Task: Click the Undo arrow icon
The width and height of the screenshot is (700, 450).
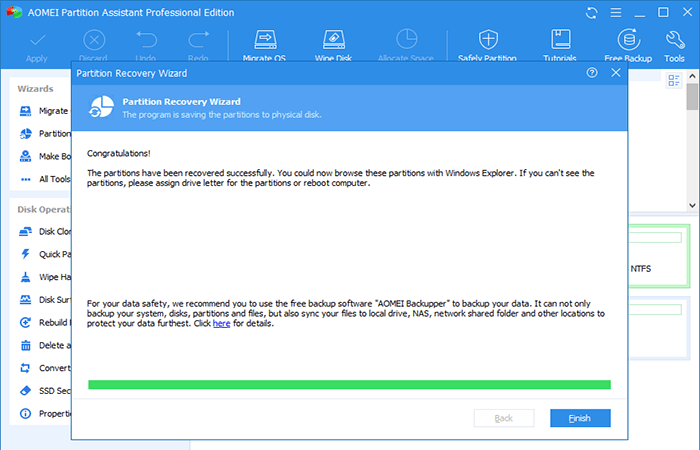Action: [146, 40]
